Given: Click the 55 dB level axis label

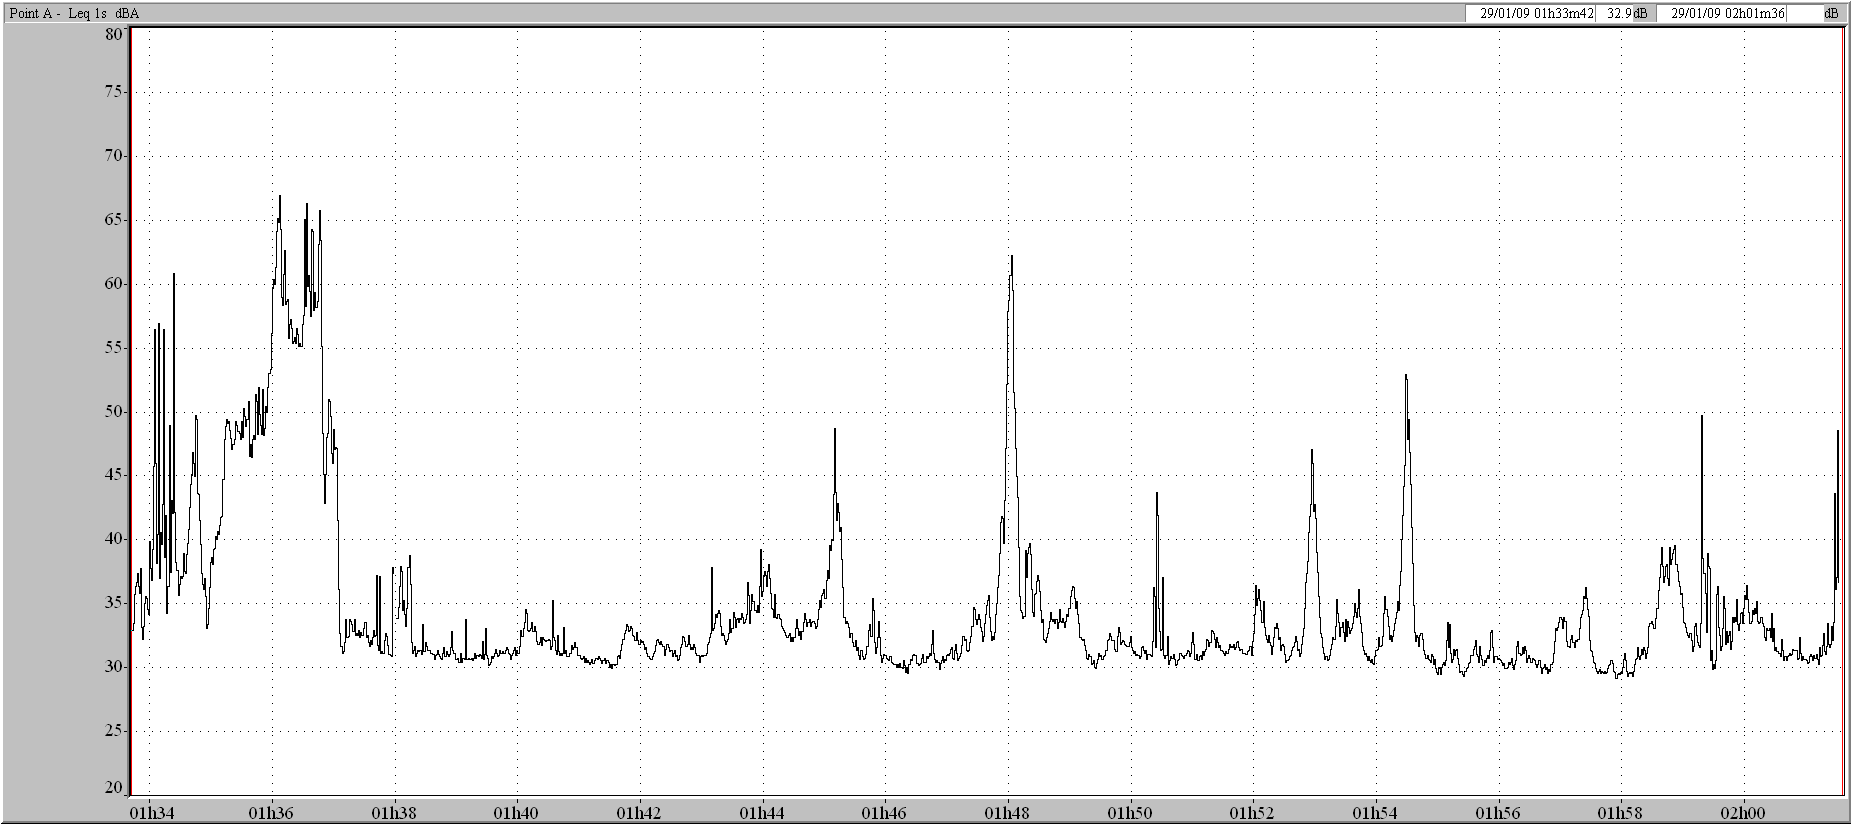Looking at the screenshot, I should 113,348.
